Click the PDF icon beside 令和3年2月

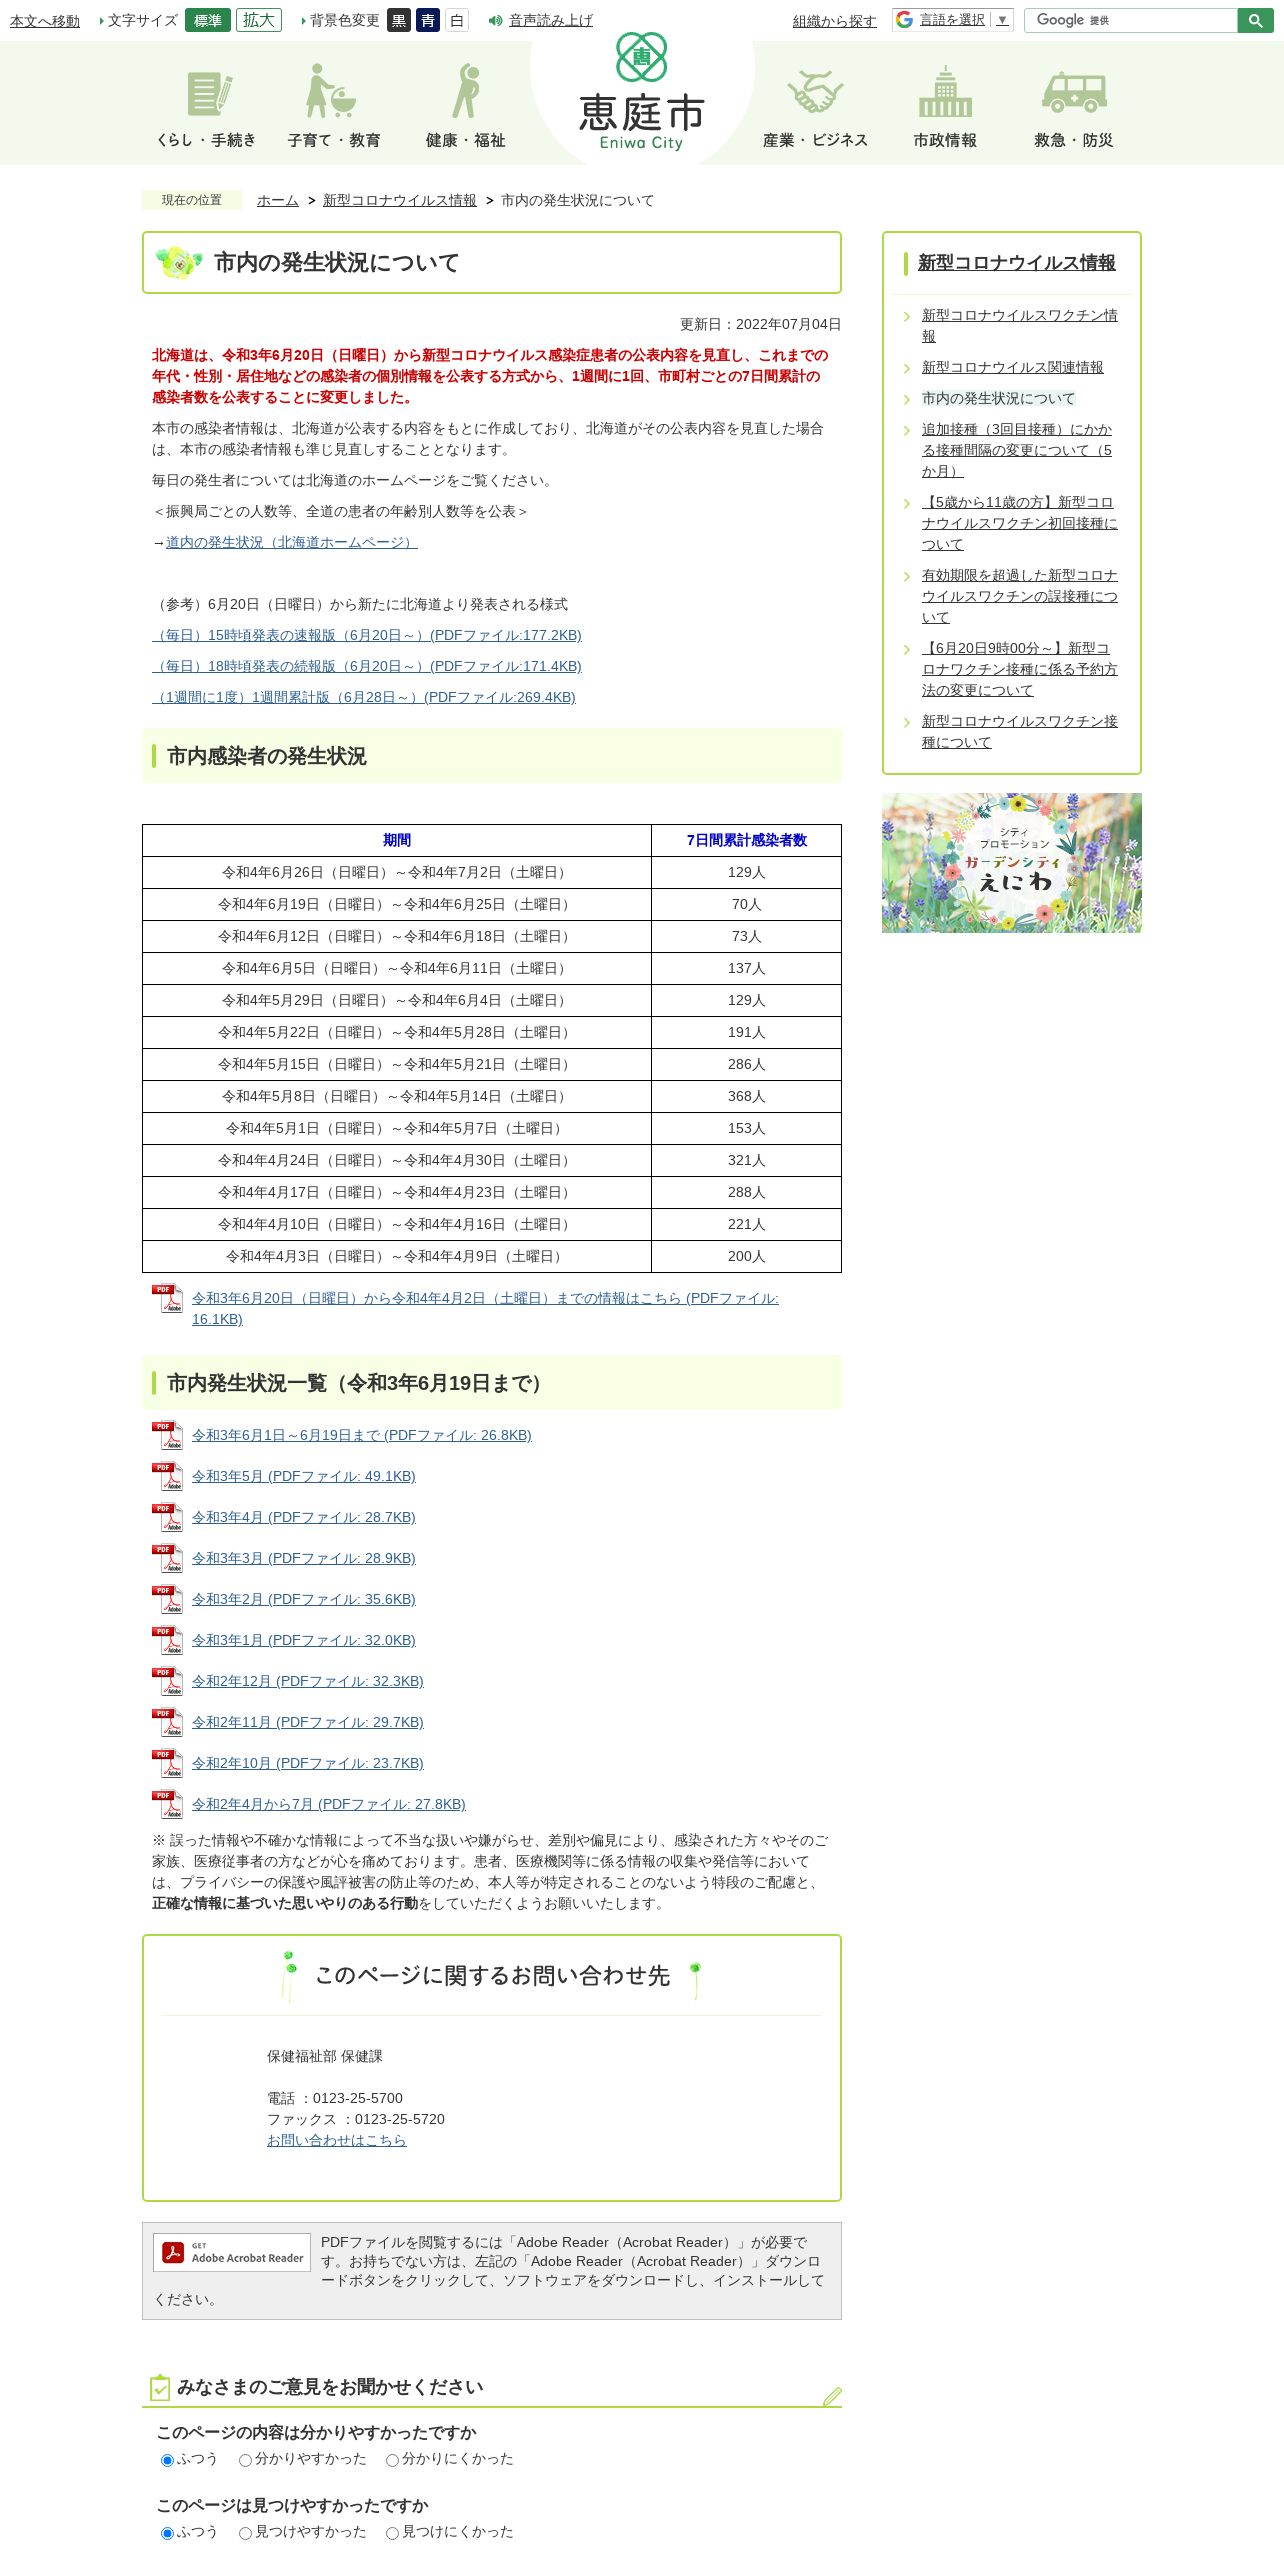(167, 1599)
